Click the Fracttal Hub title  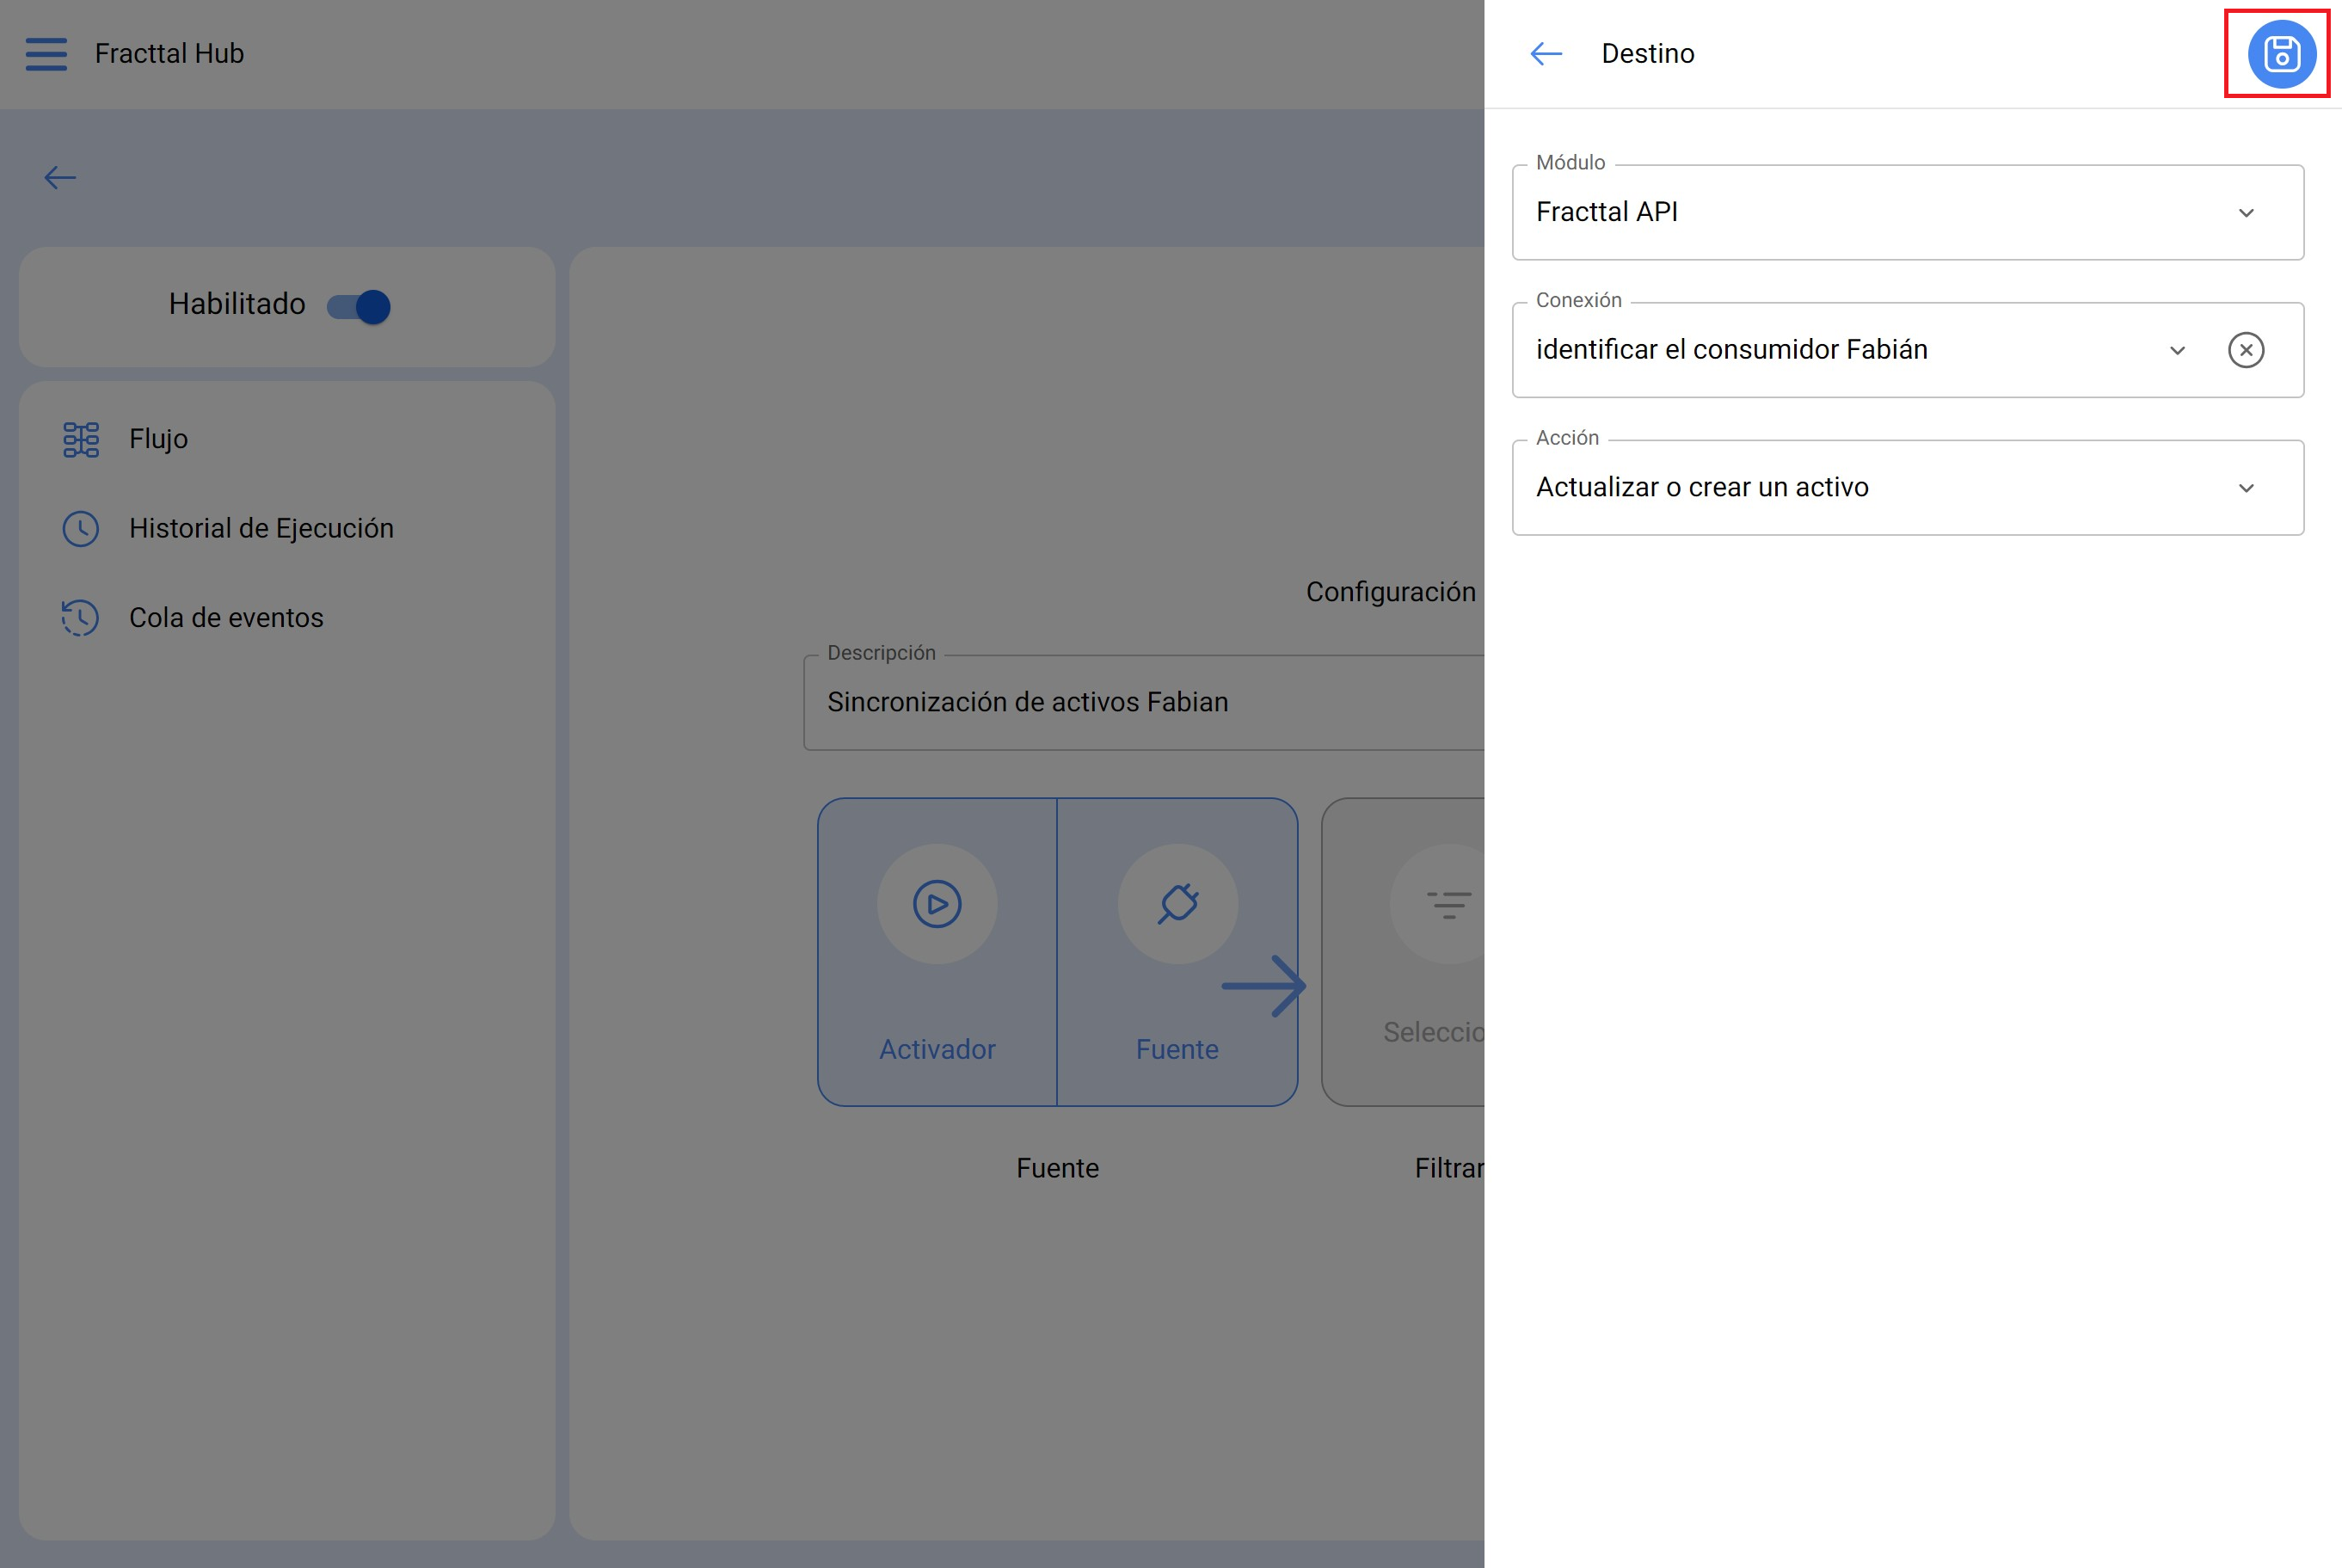click(x=169, y=54)
